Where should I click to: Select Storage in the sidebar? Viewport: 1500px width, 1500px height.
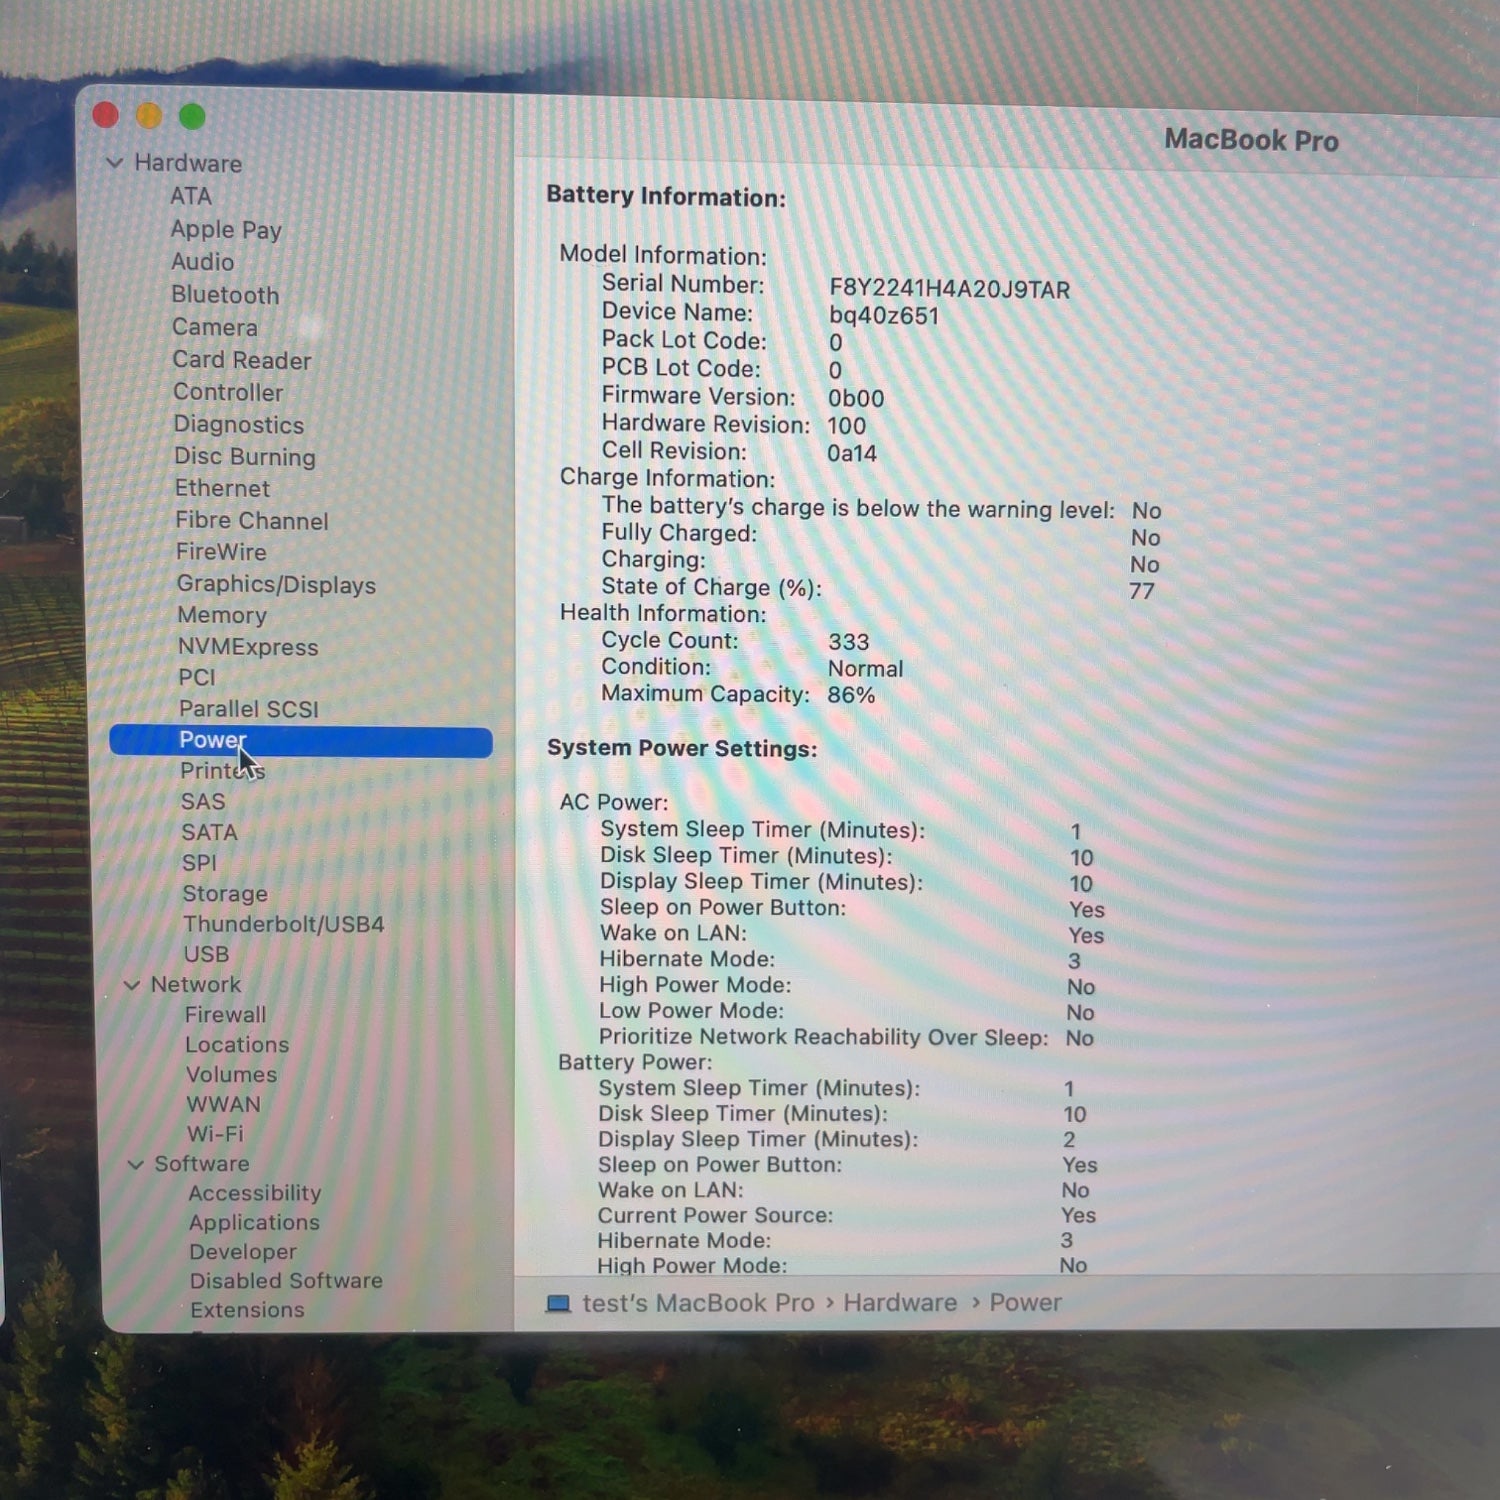225,894
